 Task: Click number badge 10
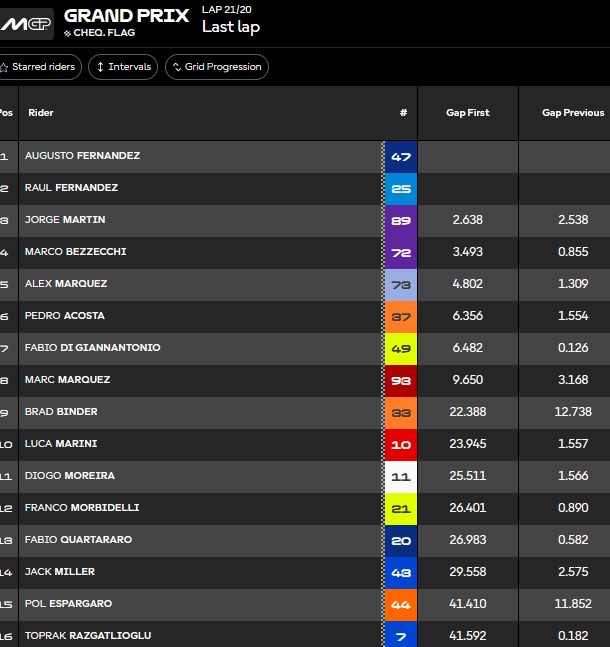pyautogui.click(x=401, y=445)
